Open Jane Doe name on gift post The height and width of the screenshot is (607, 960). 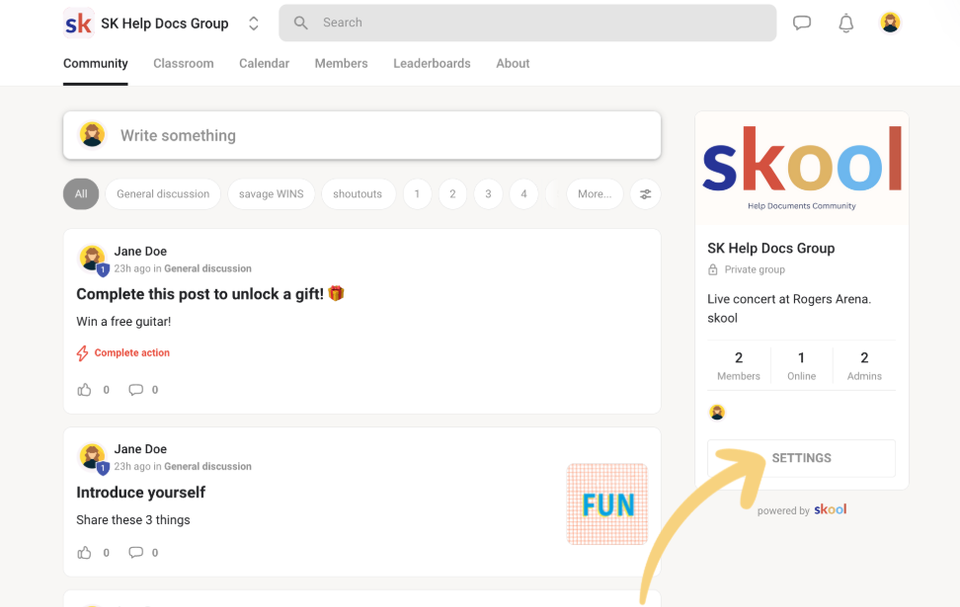tap(140, 251)
